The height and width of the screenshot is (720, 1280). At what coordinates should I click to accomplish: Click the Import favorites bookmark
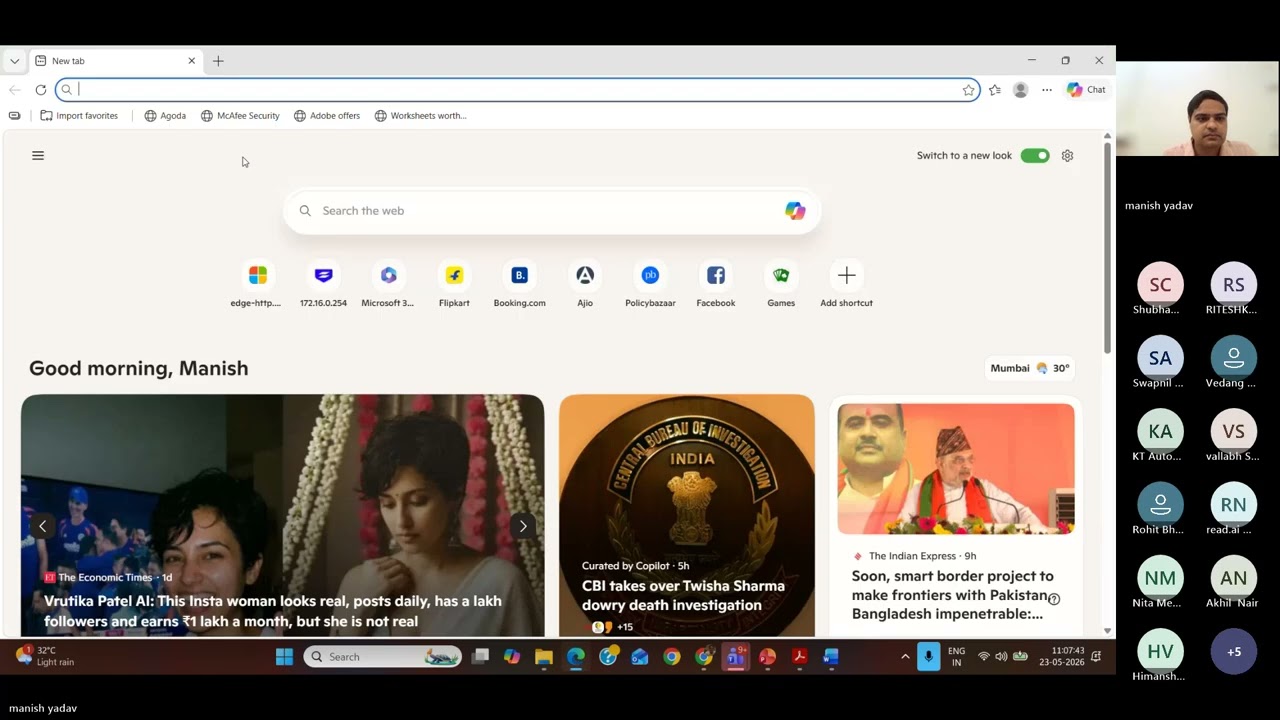pyautogui.click(x=79, y=116)
